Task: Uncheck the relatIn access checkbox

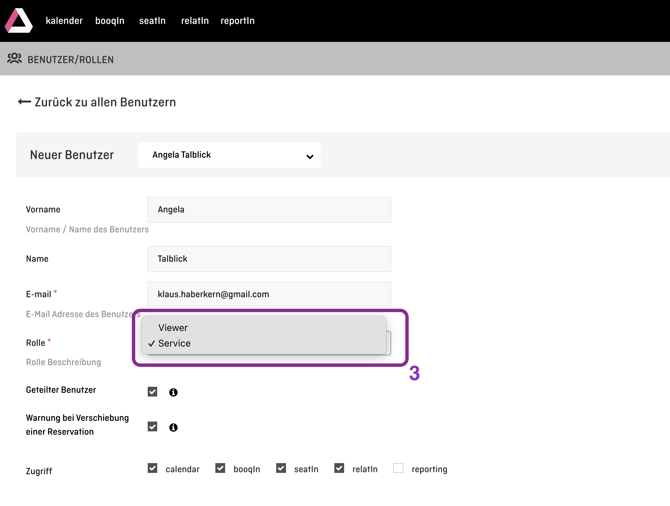Action: coord(339,468)
